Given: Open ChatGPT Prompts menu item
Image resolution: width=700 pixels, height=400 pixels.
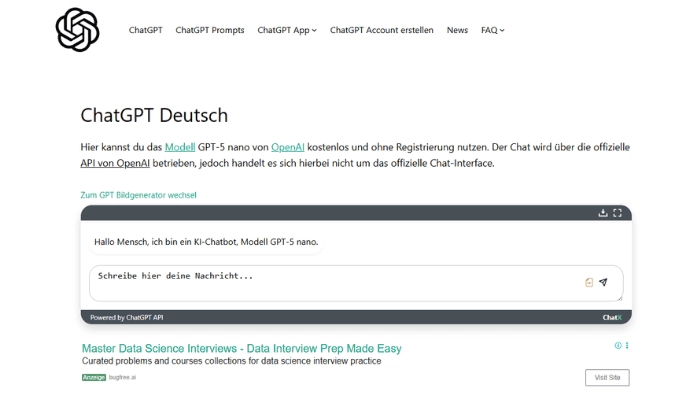Looking at the screenshot, I should pos(210,30).
